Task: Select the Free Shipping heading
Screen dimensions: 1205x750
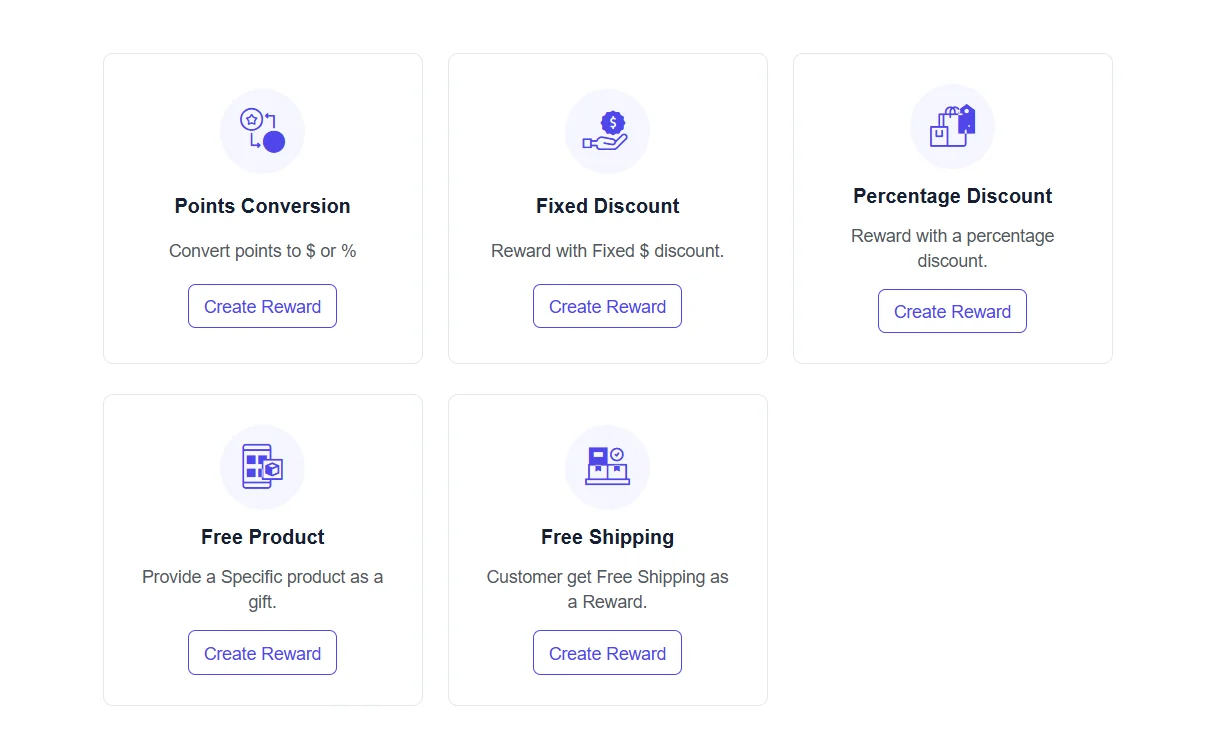Action: click(607, 537)
